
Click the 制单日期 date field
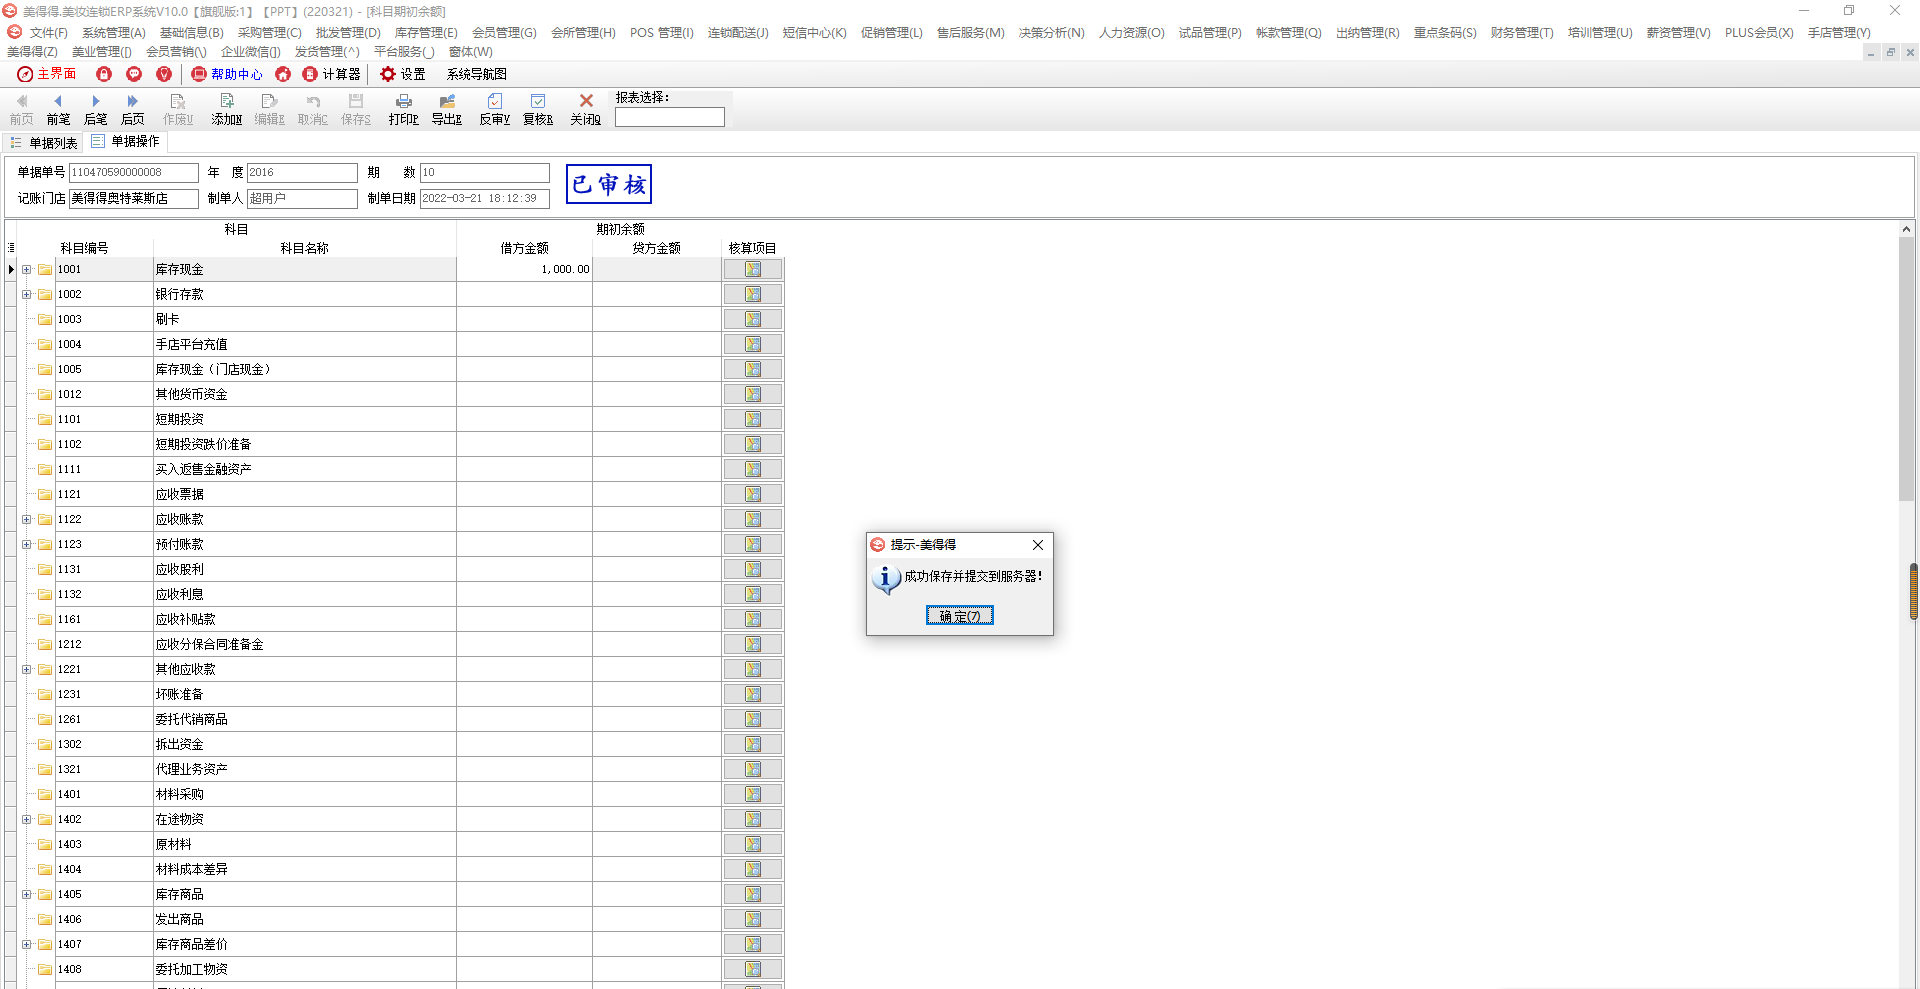(x=484, y=199)
